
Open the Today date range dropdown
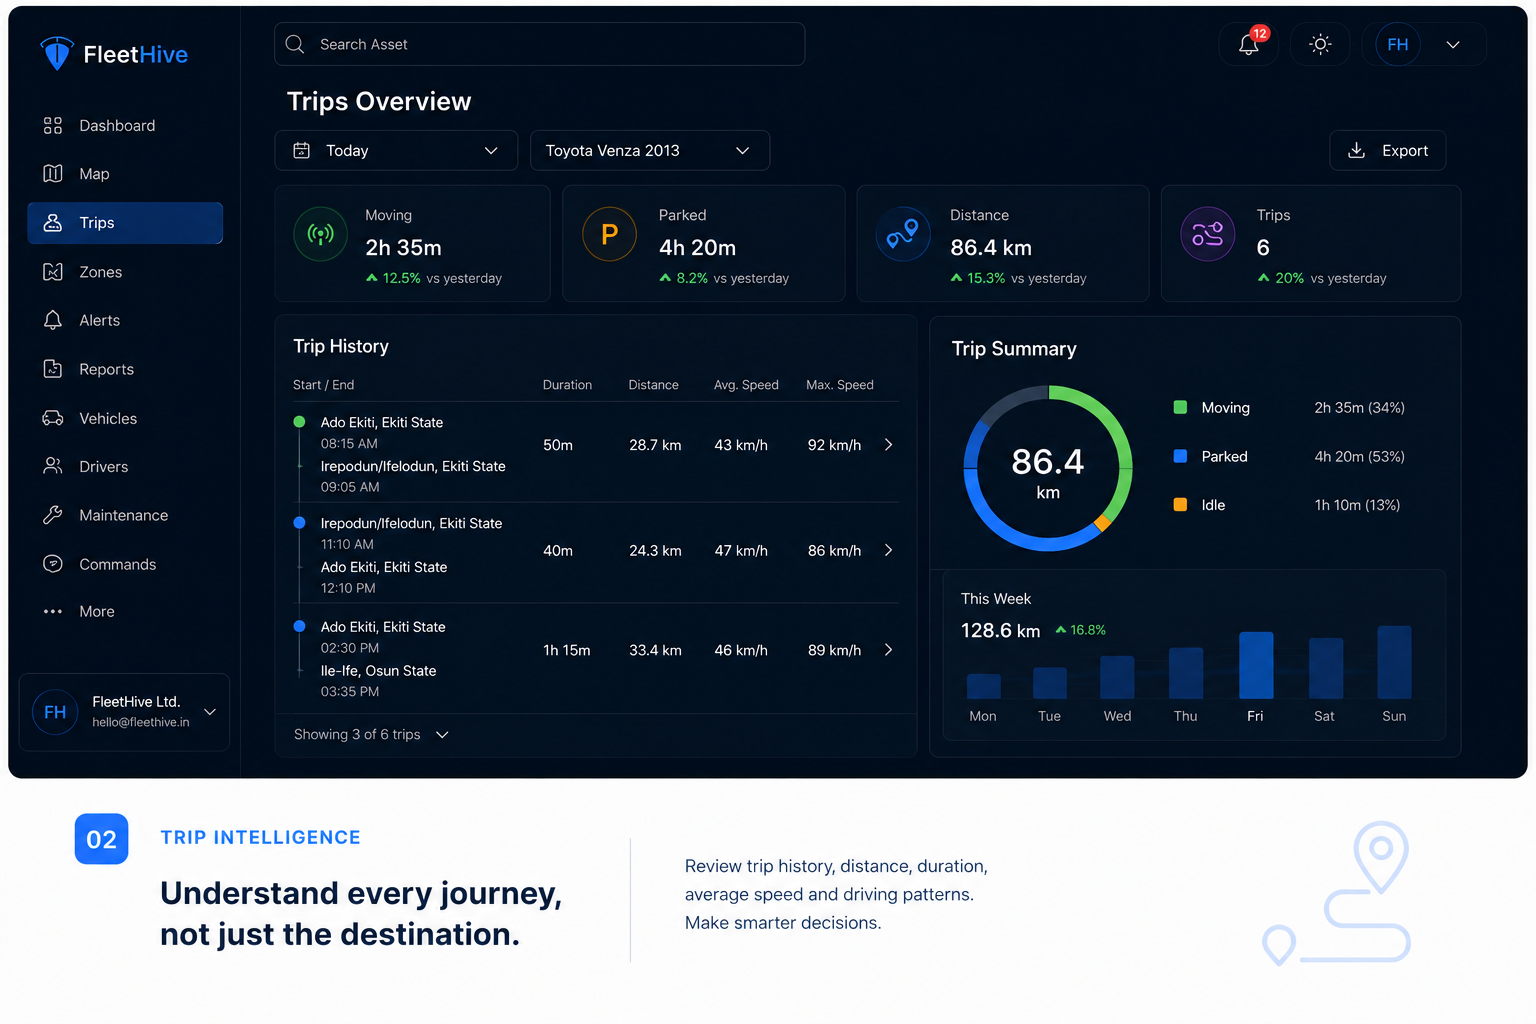[396, 150]
